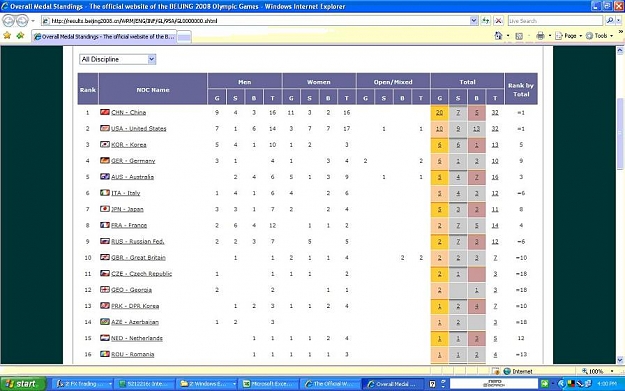Click the Great Britain flag icon
This screenshot has height=391, width=625.
point(105,257)
